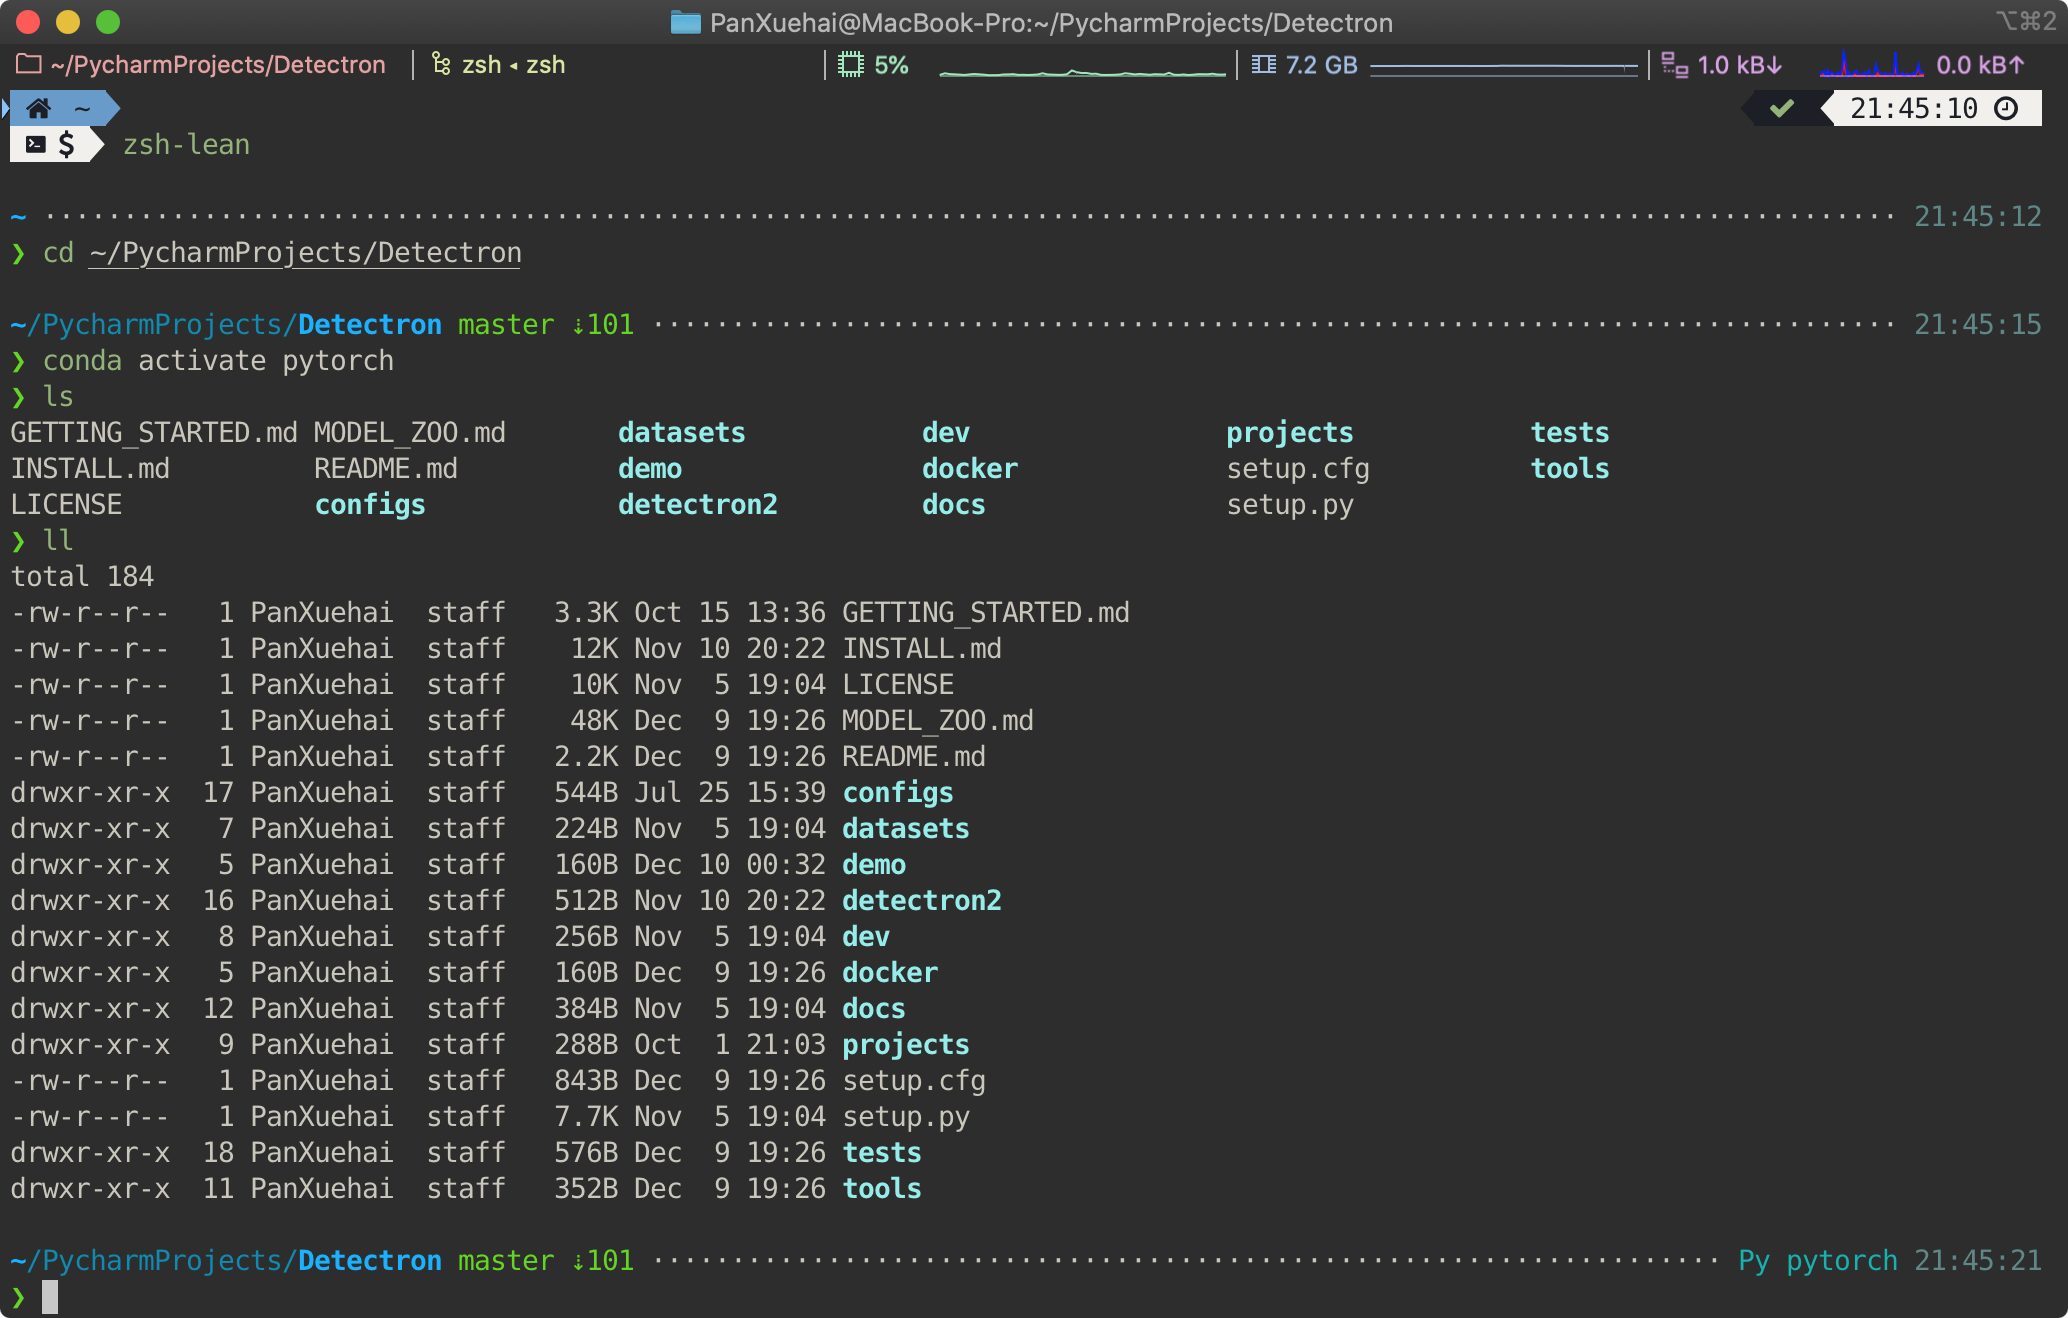The image size is (2068, 1318).
Task: Click the 1.0 kB download speed
Action: [1740, 65]
